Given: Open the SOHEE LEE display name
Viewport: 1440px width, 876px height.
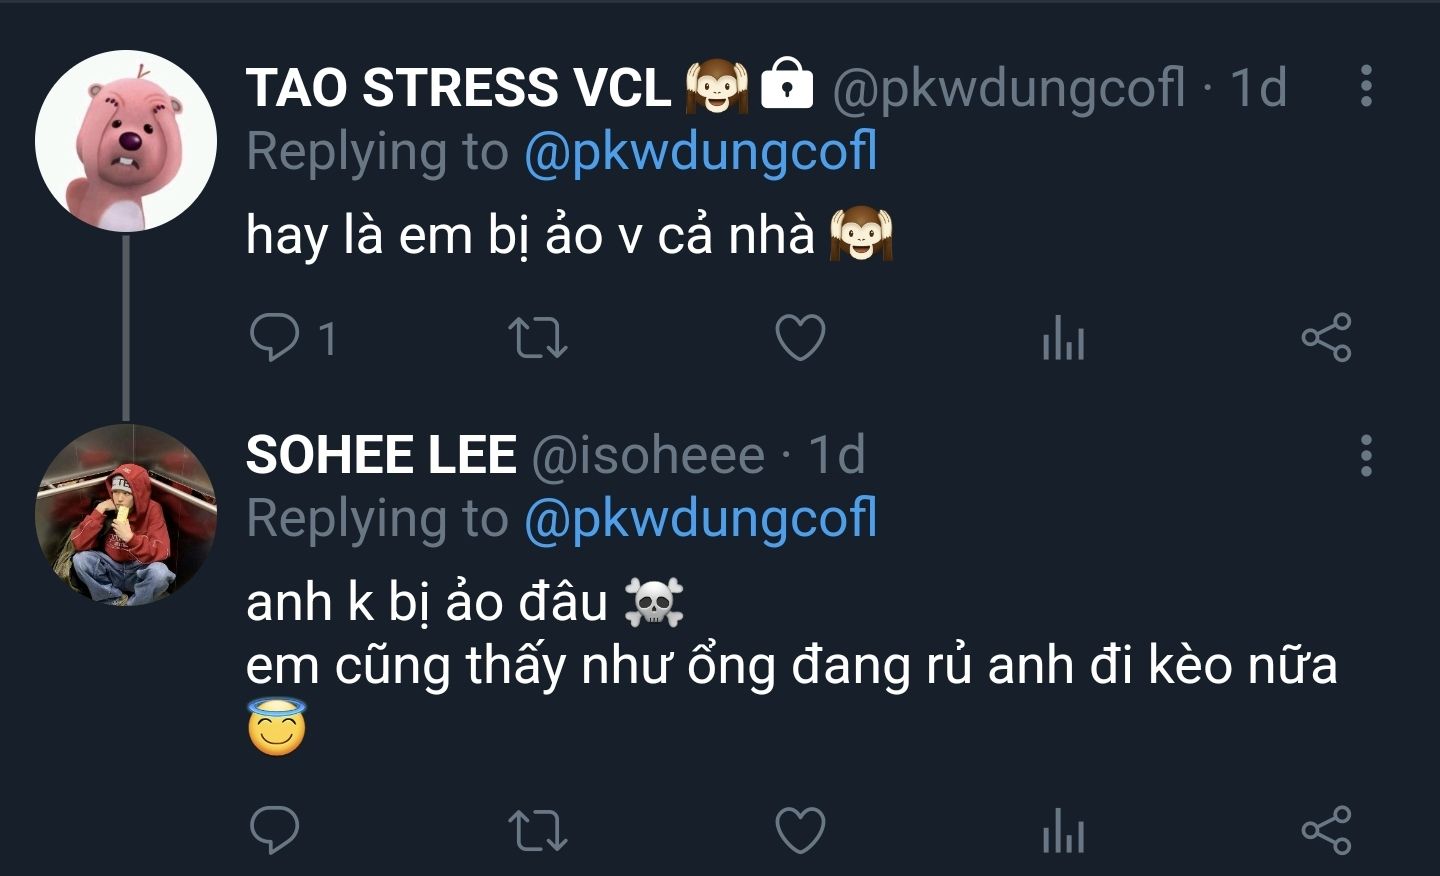Looking at the screenshot, I should [x=381, y=455].
